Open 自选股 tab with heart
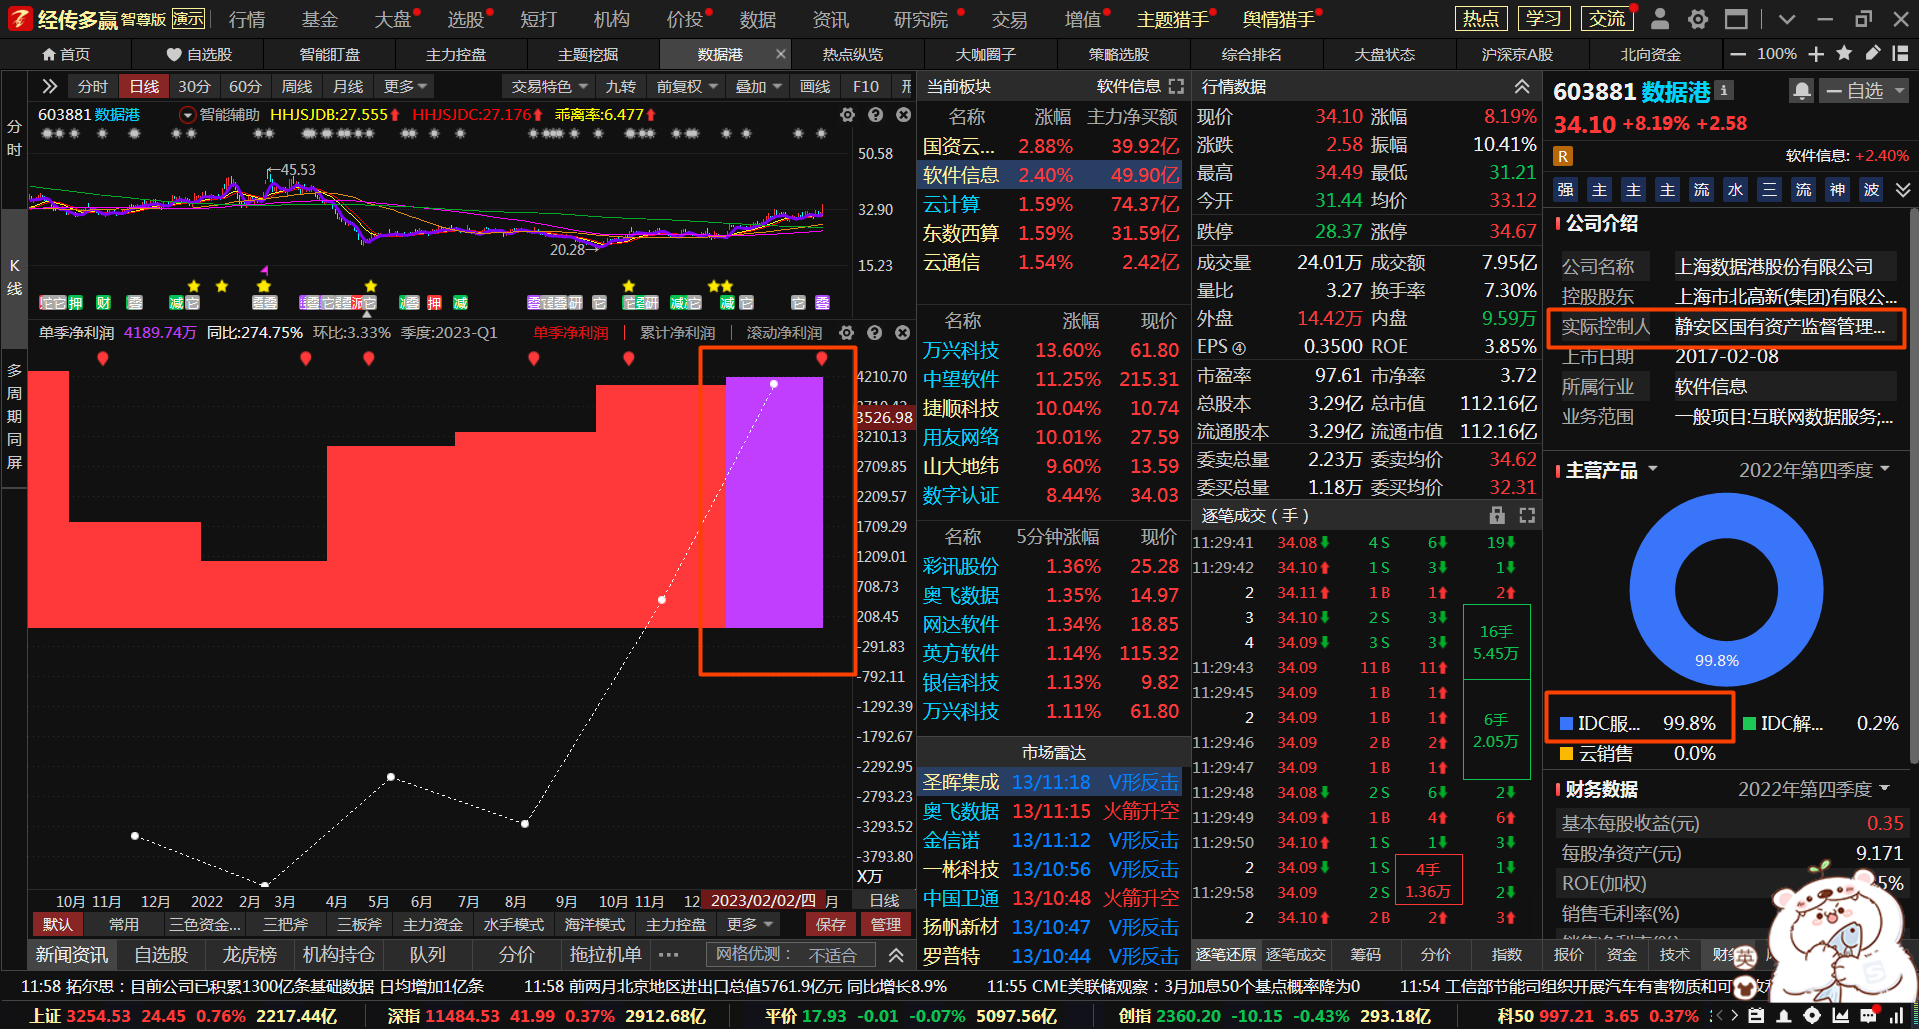 click(199, 54)
